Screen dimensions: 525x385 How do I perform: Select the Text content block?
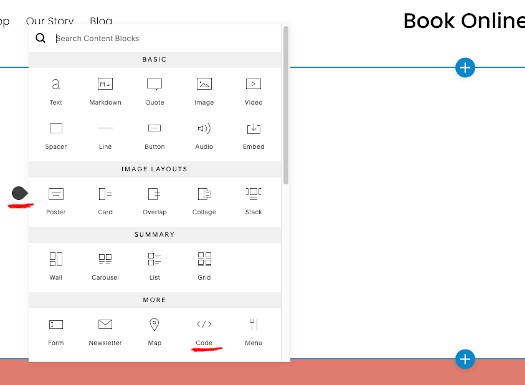click(x=56, y=91)
